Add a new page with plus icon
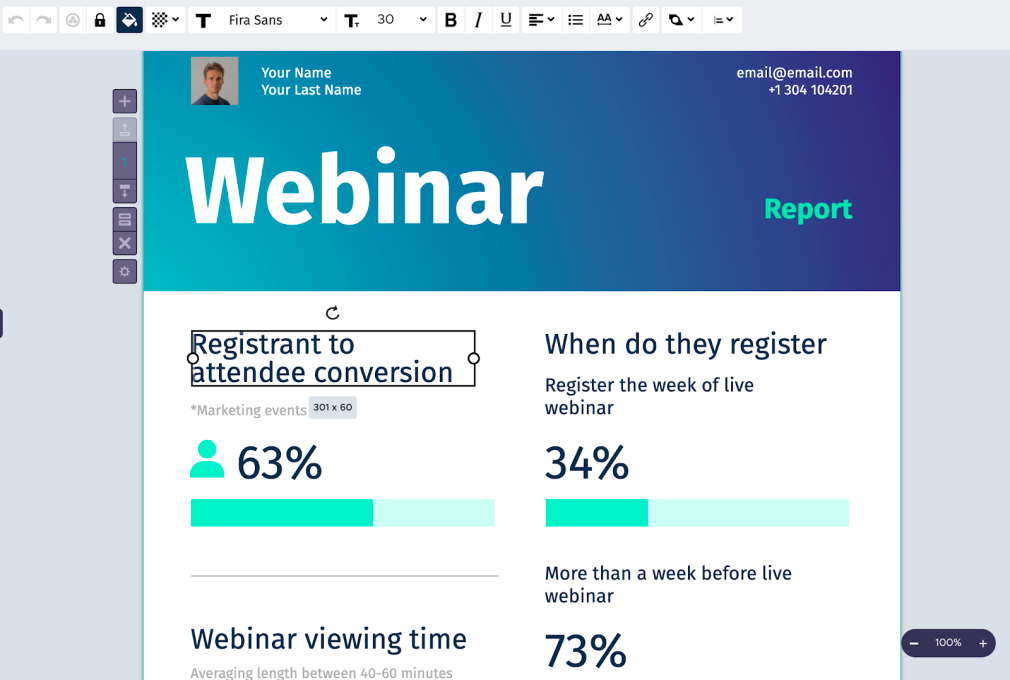Viewport: 1010px width, 680px height. tap(125, 101)
